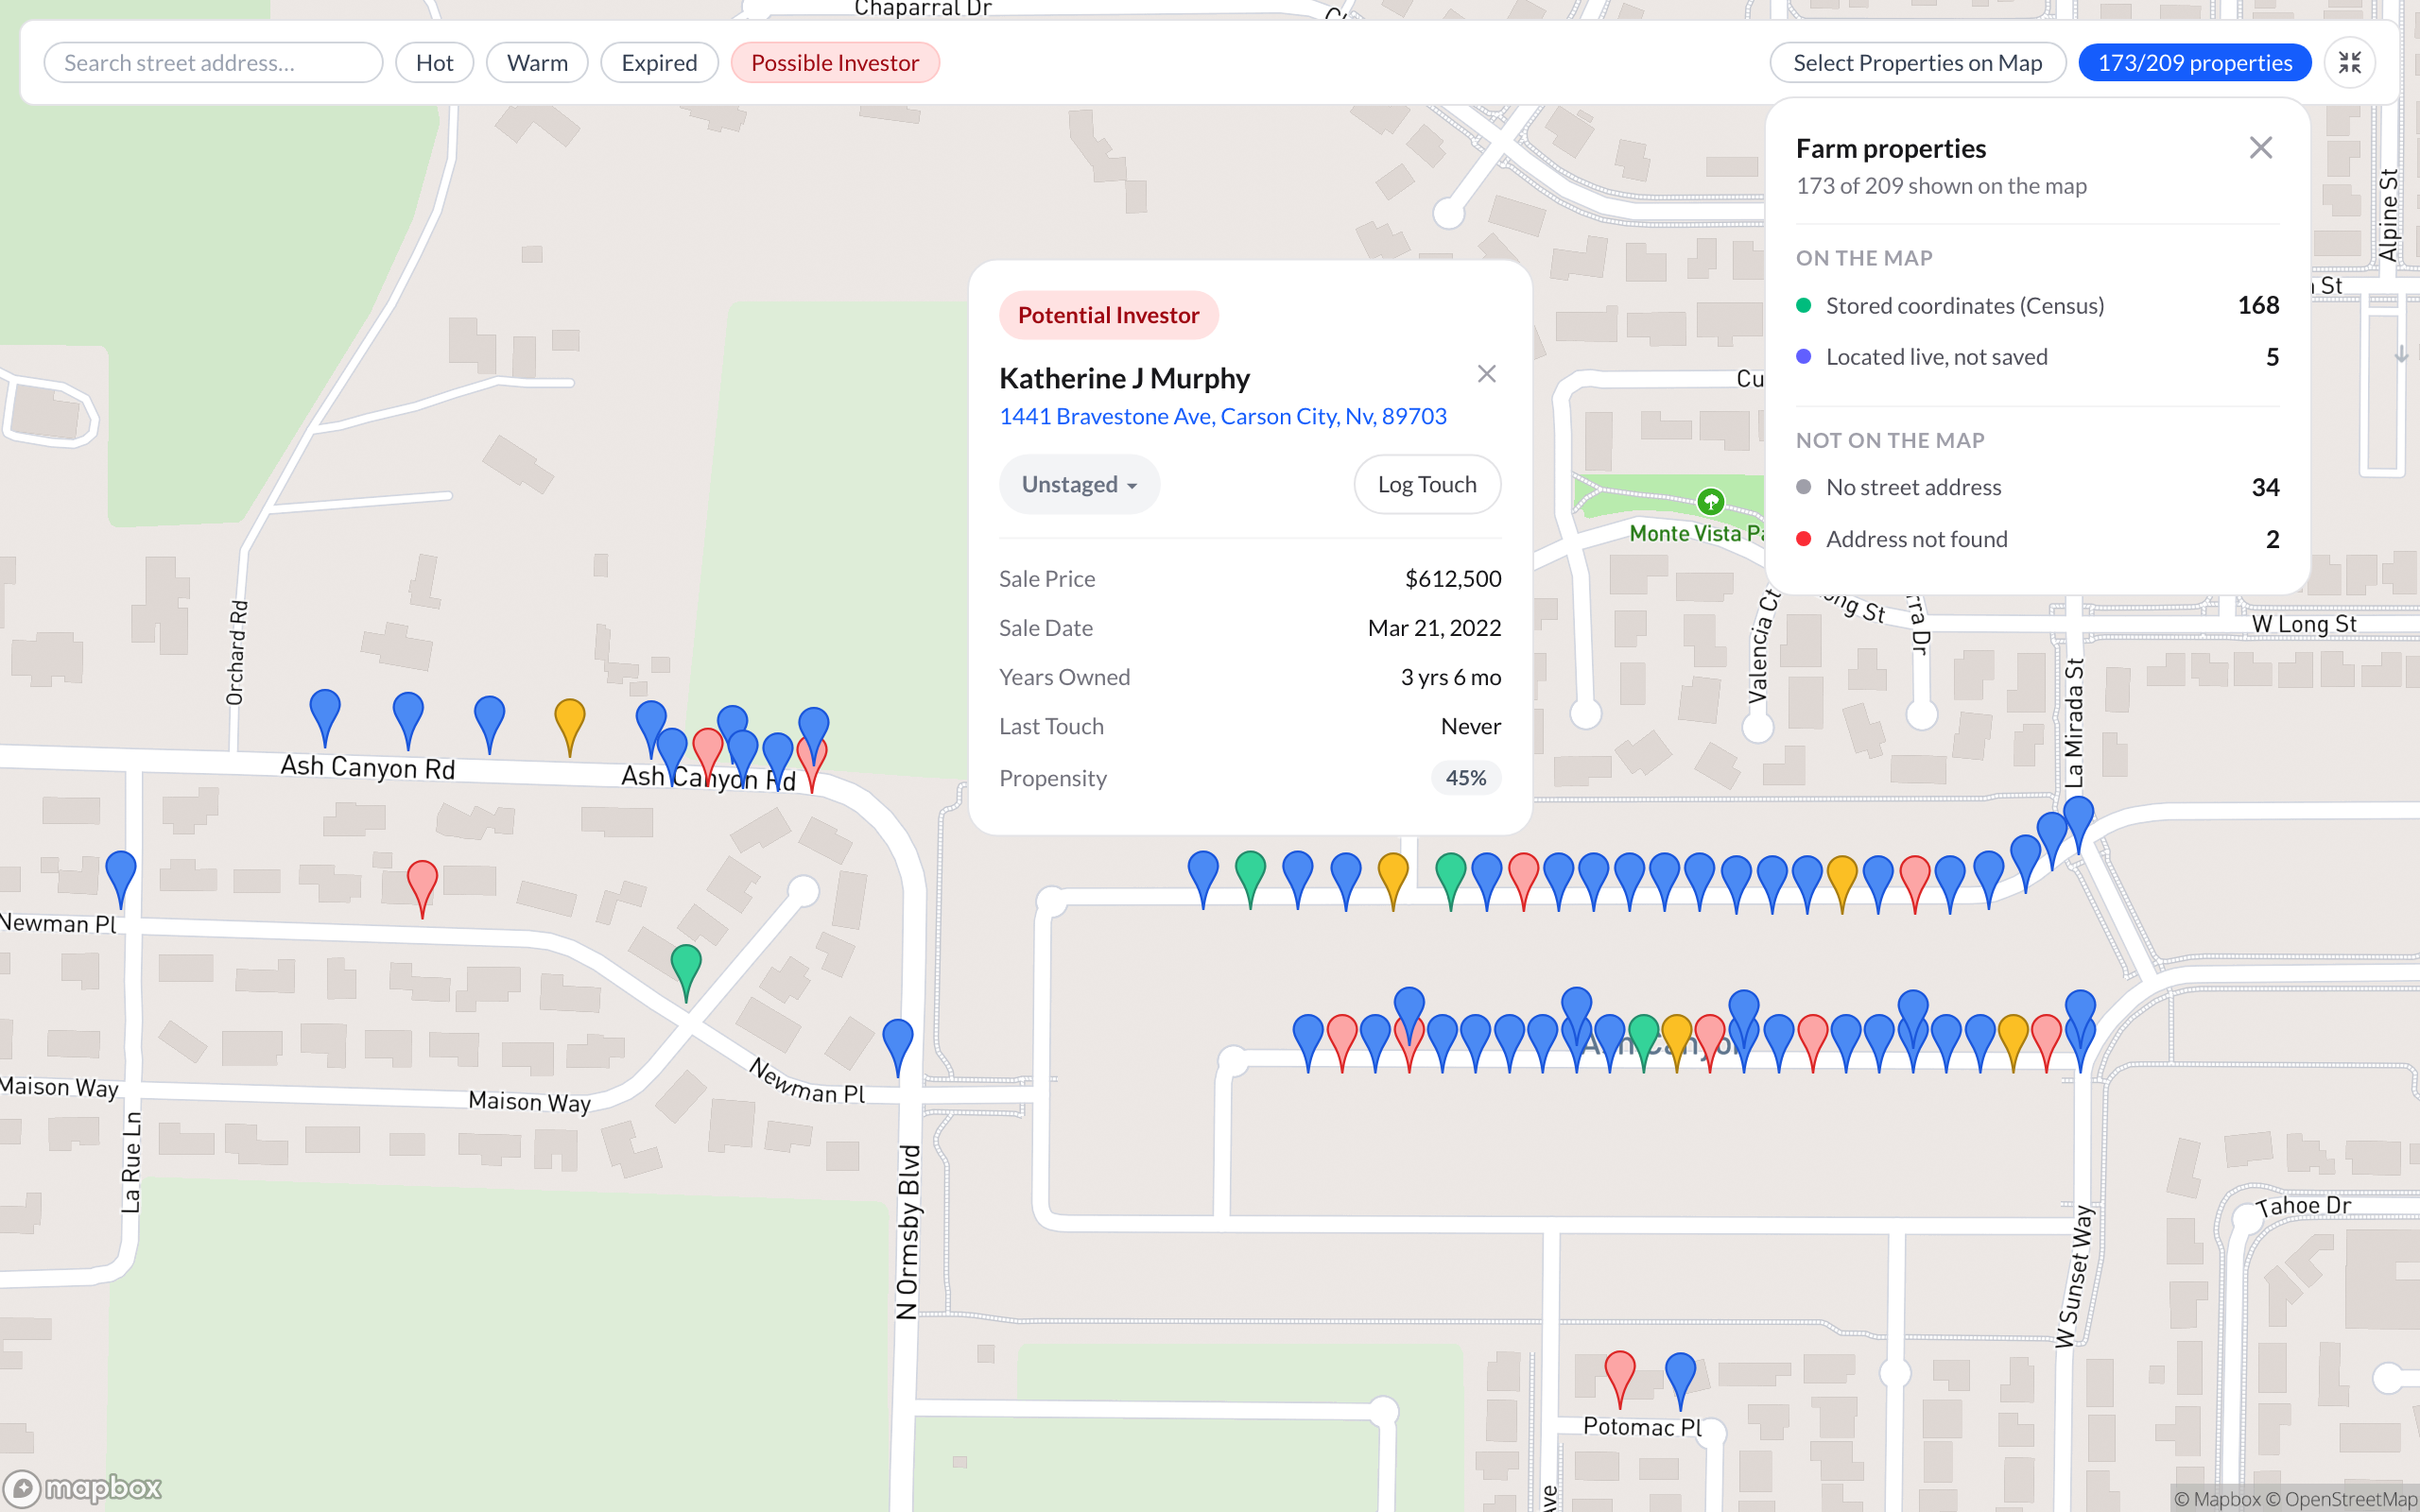Viewport: 2420px width, 1512px height.
Task: Click the Monte Vista Park tree icon
Action: [x=1711, y=501]
